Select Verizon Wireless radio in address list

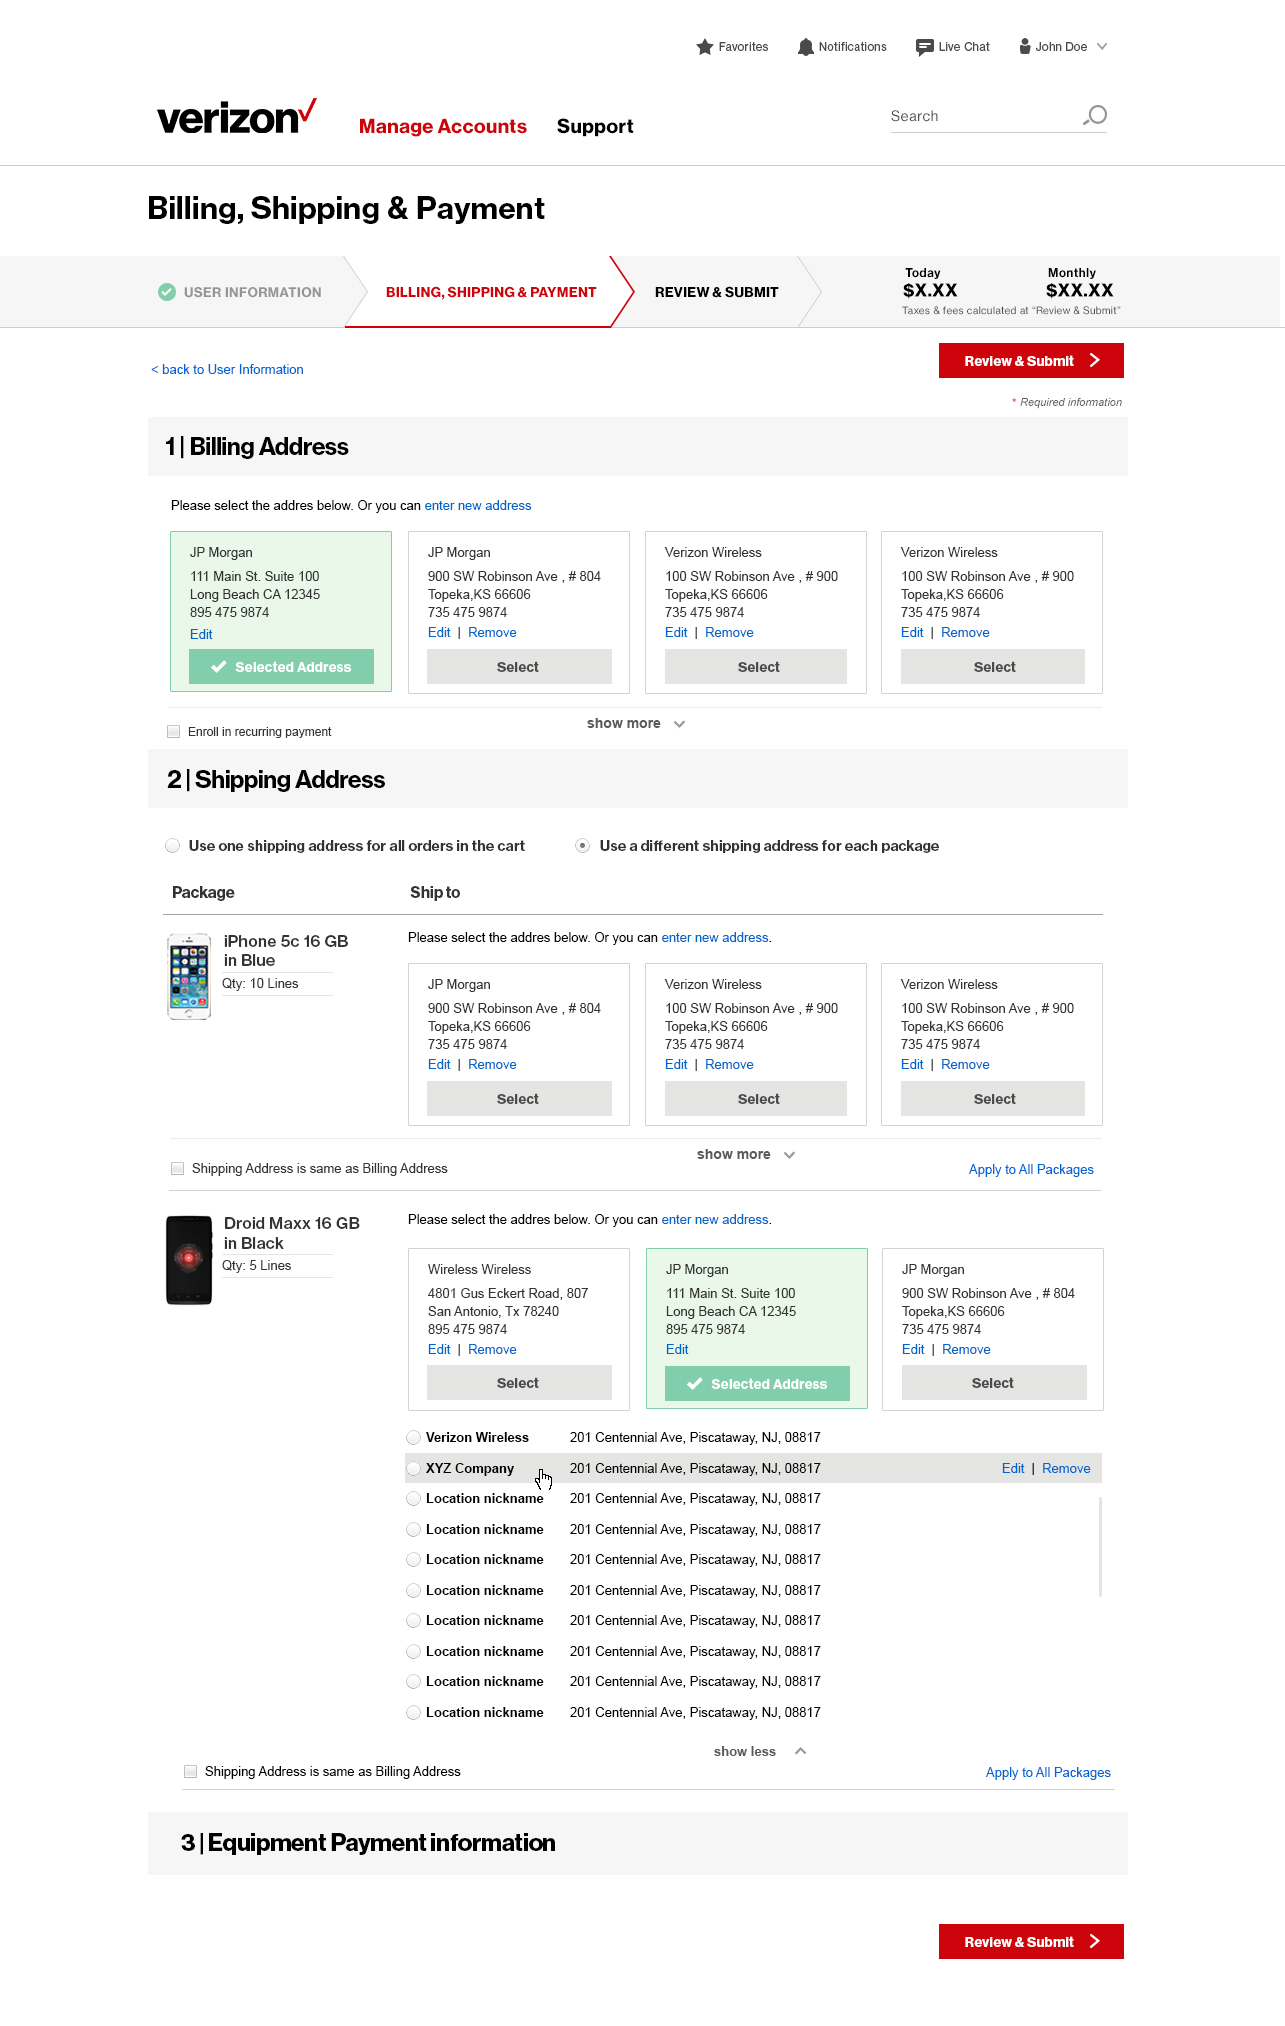[x=413, y=1437]
